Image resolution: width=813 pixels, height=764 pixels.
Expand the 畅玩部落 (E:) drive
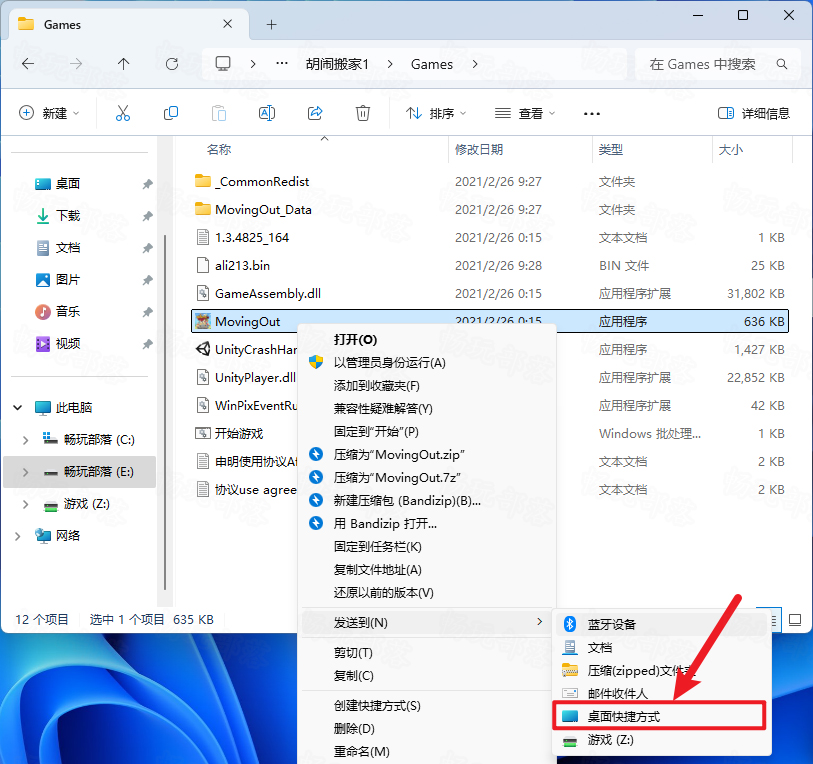pyautogui.click(x=25, y=472)
